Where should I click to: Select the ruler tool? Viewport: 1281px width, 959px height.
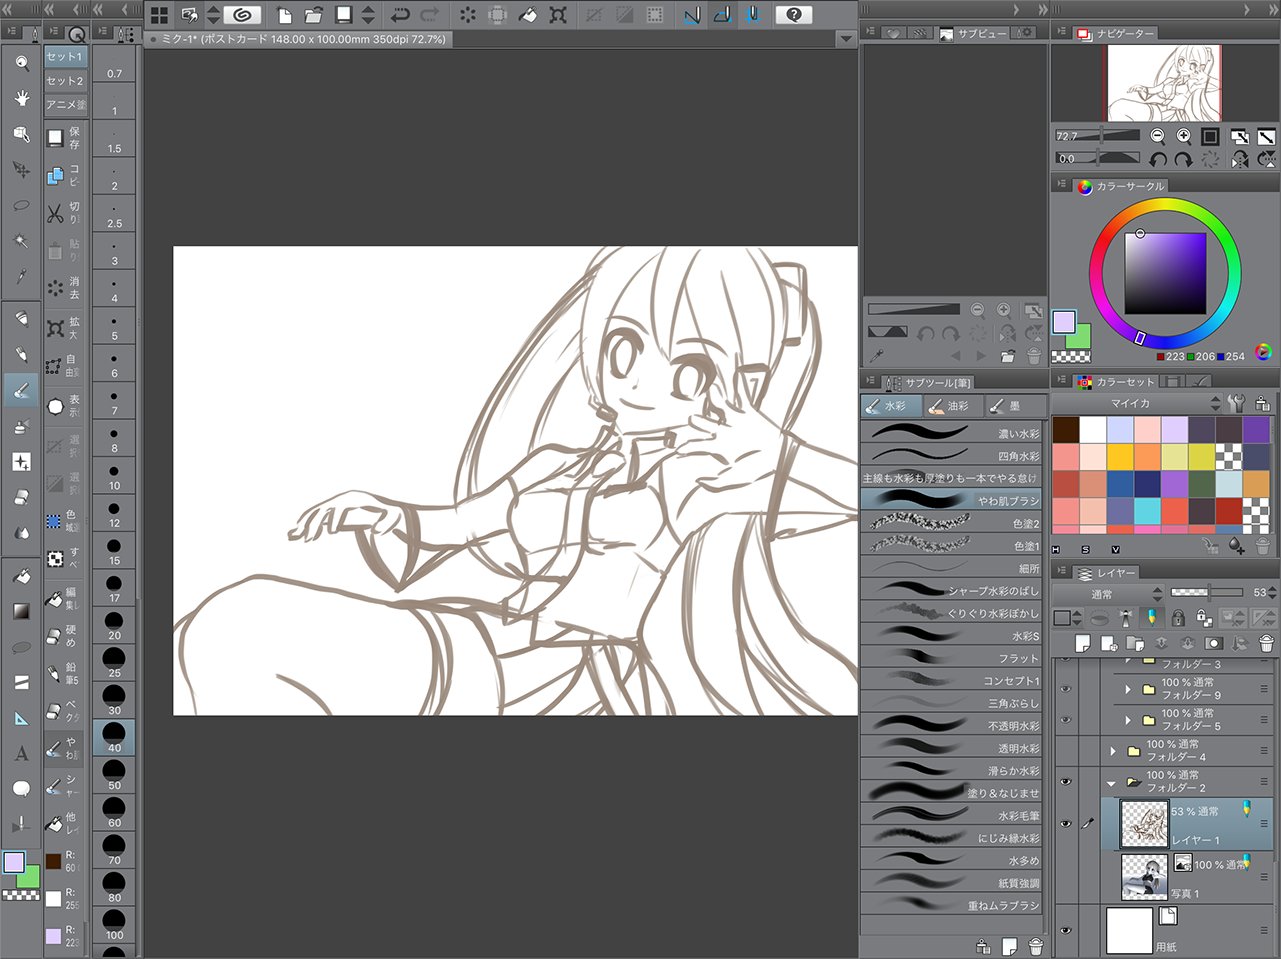(21, 718)
